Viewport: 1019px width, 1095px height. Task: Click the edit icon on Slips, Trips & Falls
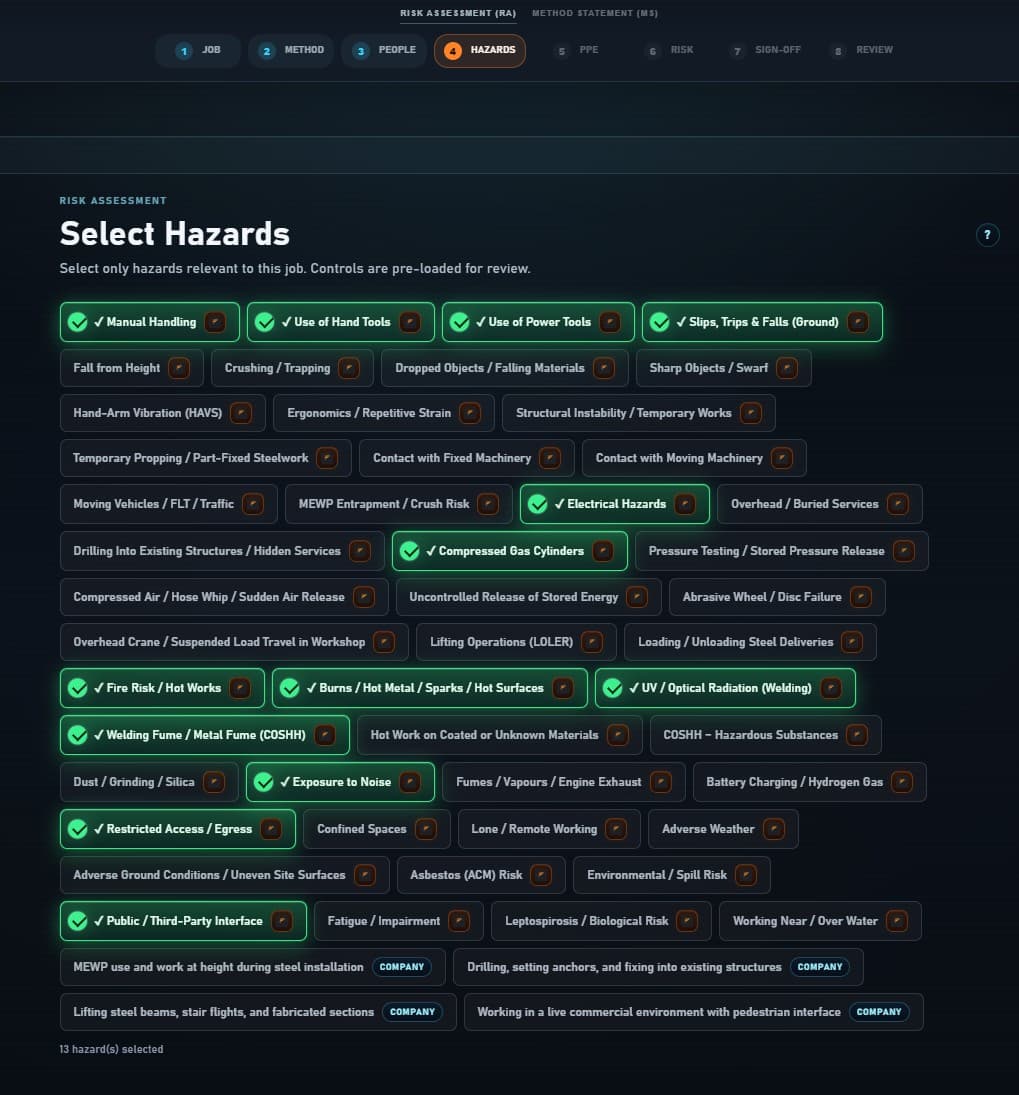click(x=858, y=322)
